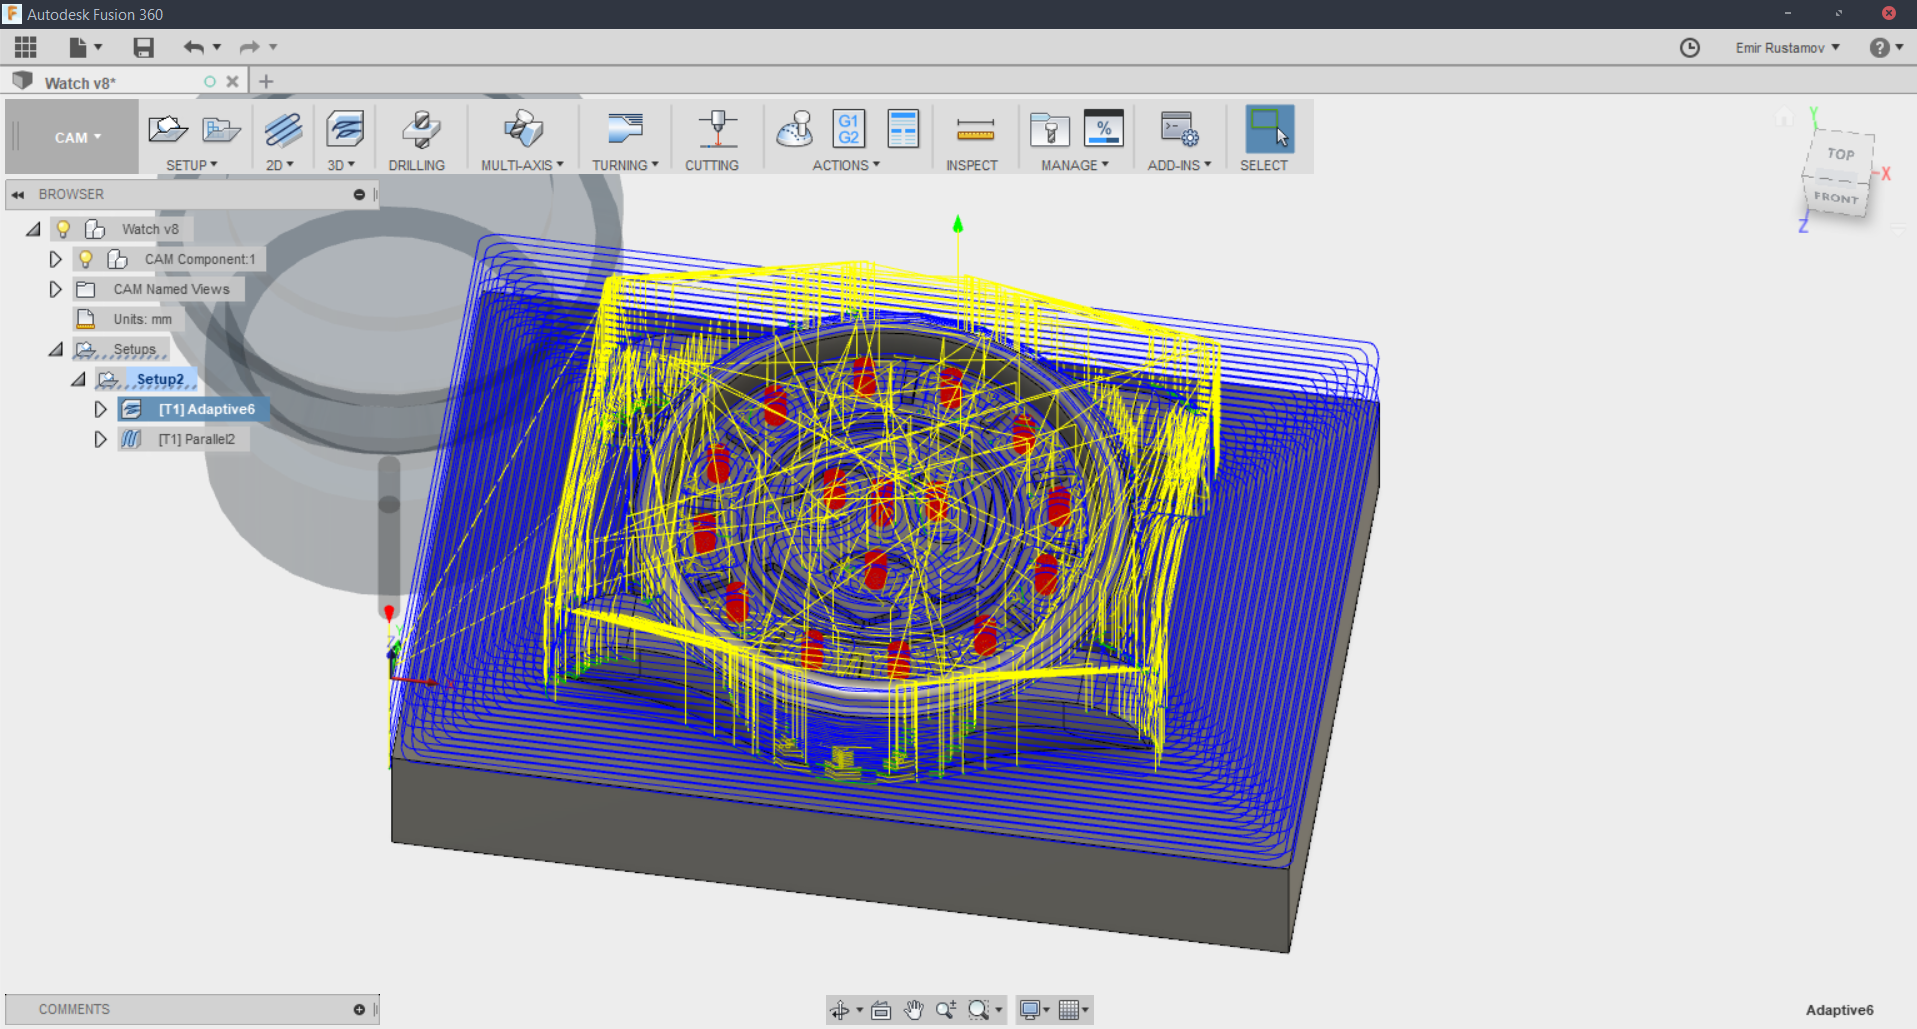Open the Grid and Snaps dropdown
Viewport: 1917px width, 1029px height.
pos(1074,1010)
